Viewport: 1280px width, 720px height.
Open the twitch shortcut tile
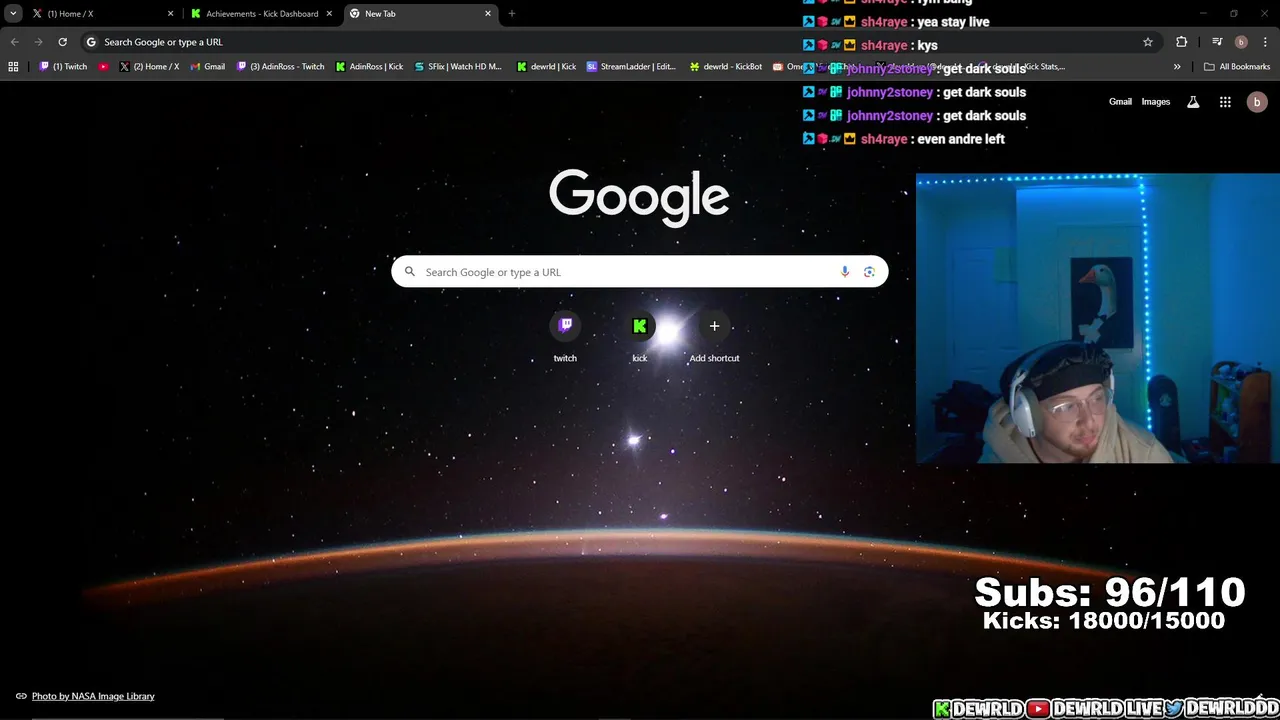click(565, 338)
